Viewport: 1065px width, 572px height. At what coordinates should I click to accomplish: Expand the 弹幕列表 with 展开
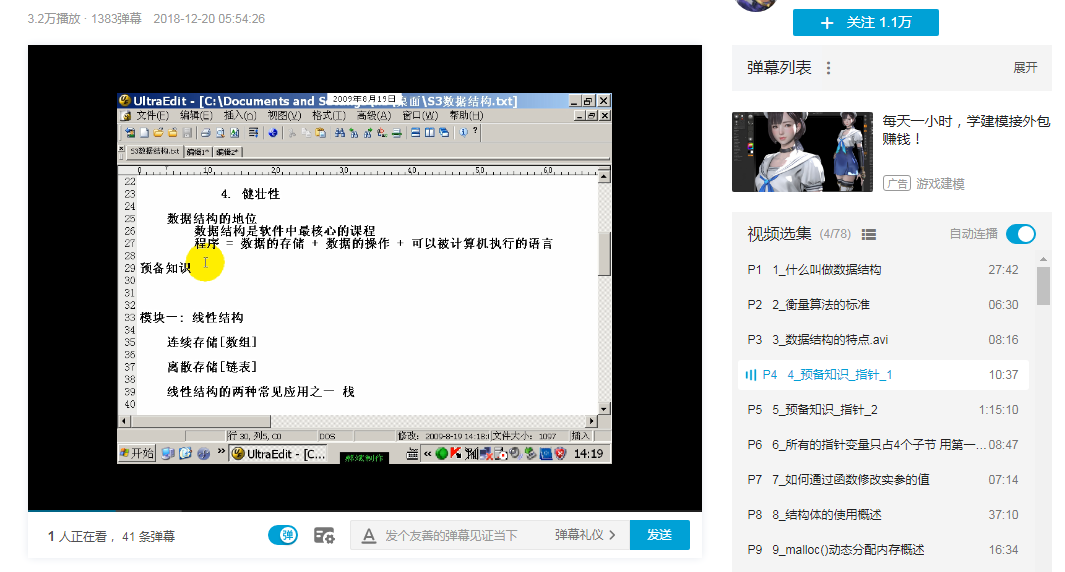tap(1025, 67)
